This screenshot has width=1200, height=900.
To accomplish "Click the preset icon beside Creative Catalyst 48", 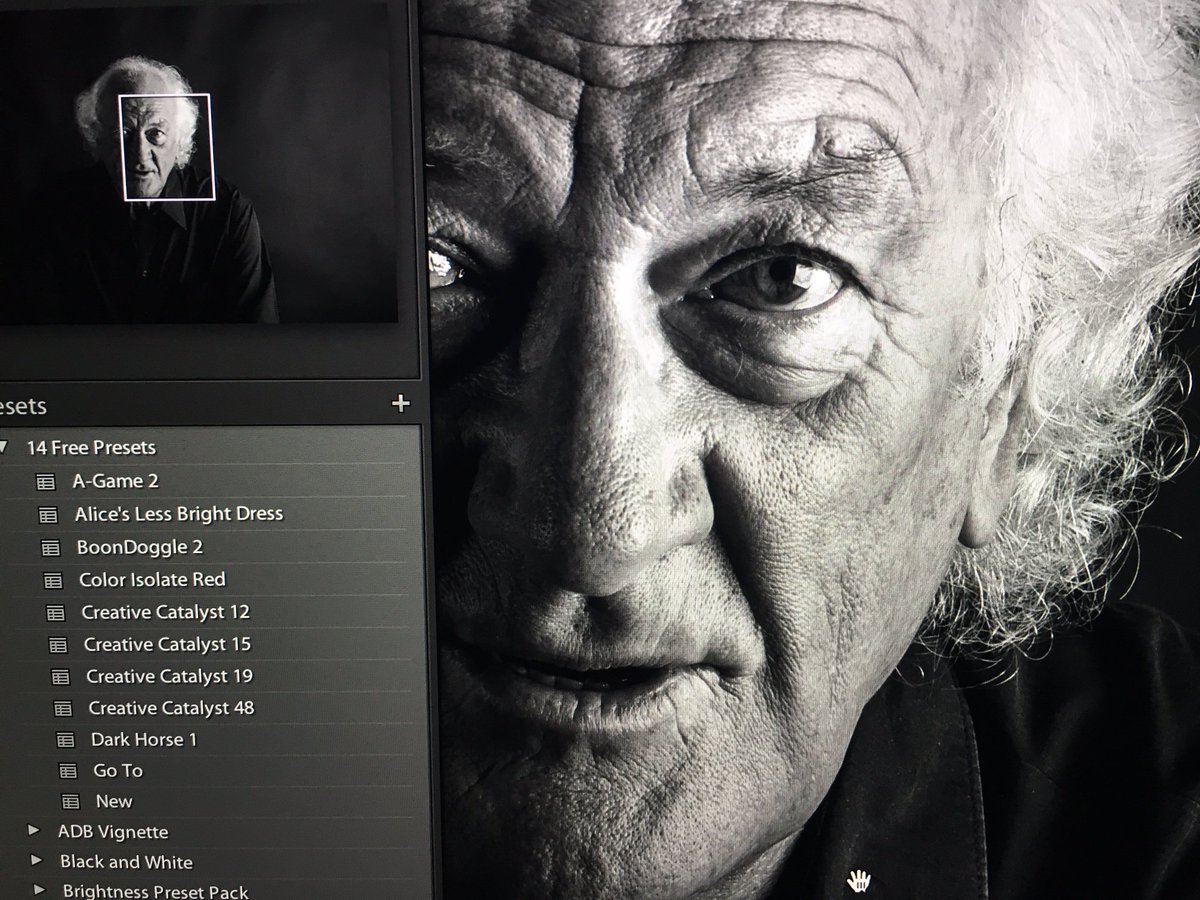I will click(x=63, y=708).
